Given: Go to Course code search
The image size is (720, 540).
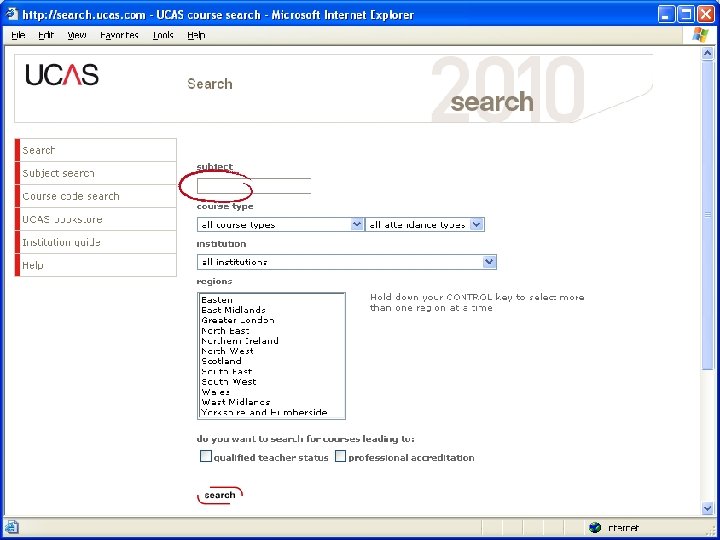Looking at the screenshot, I should coord(96,196).
